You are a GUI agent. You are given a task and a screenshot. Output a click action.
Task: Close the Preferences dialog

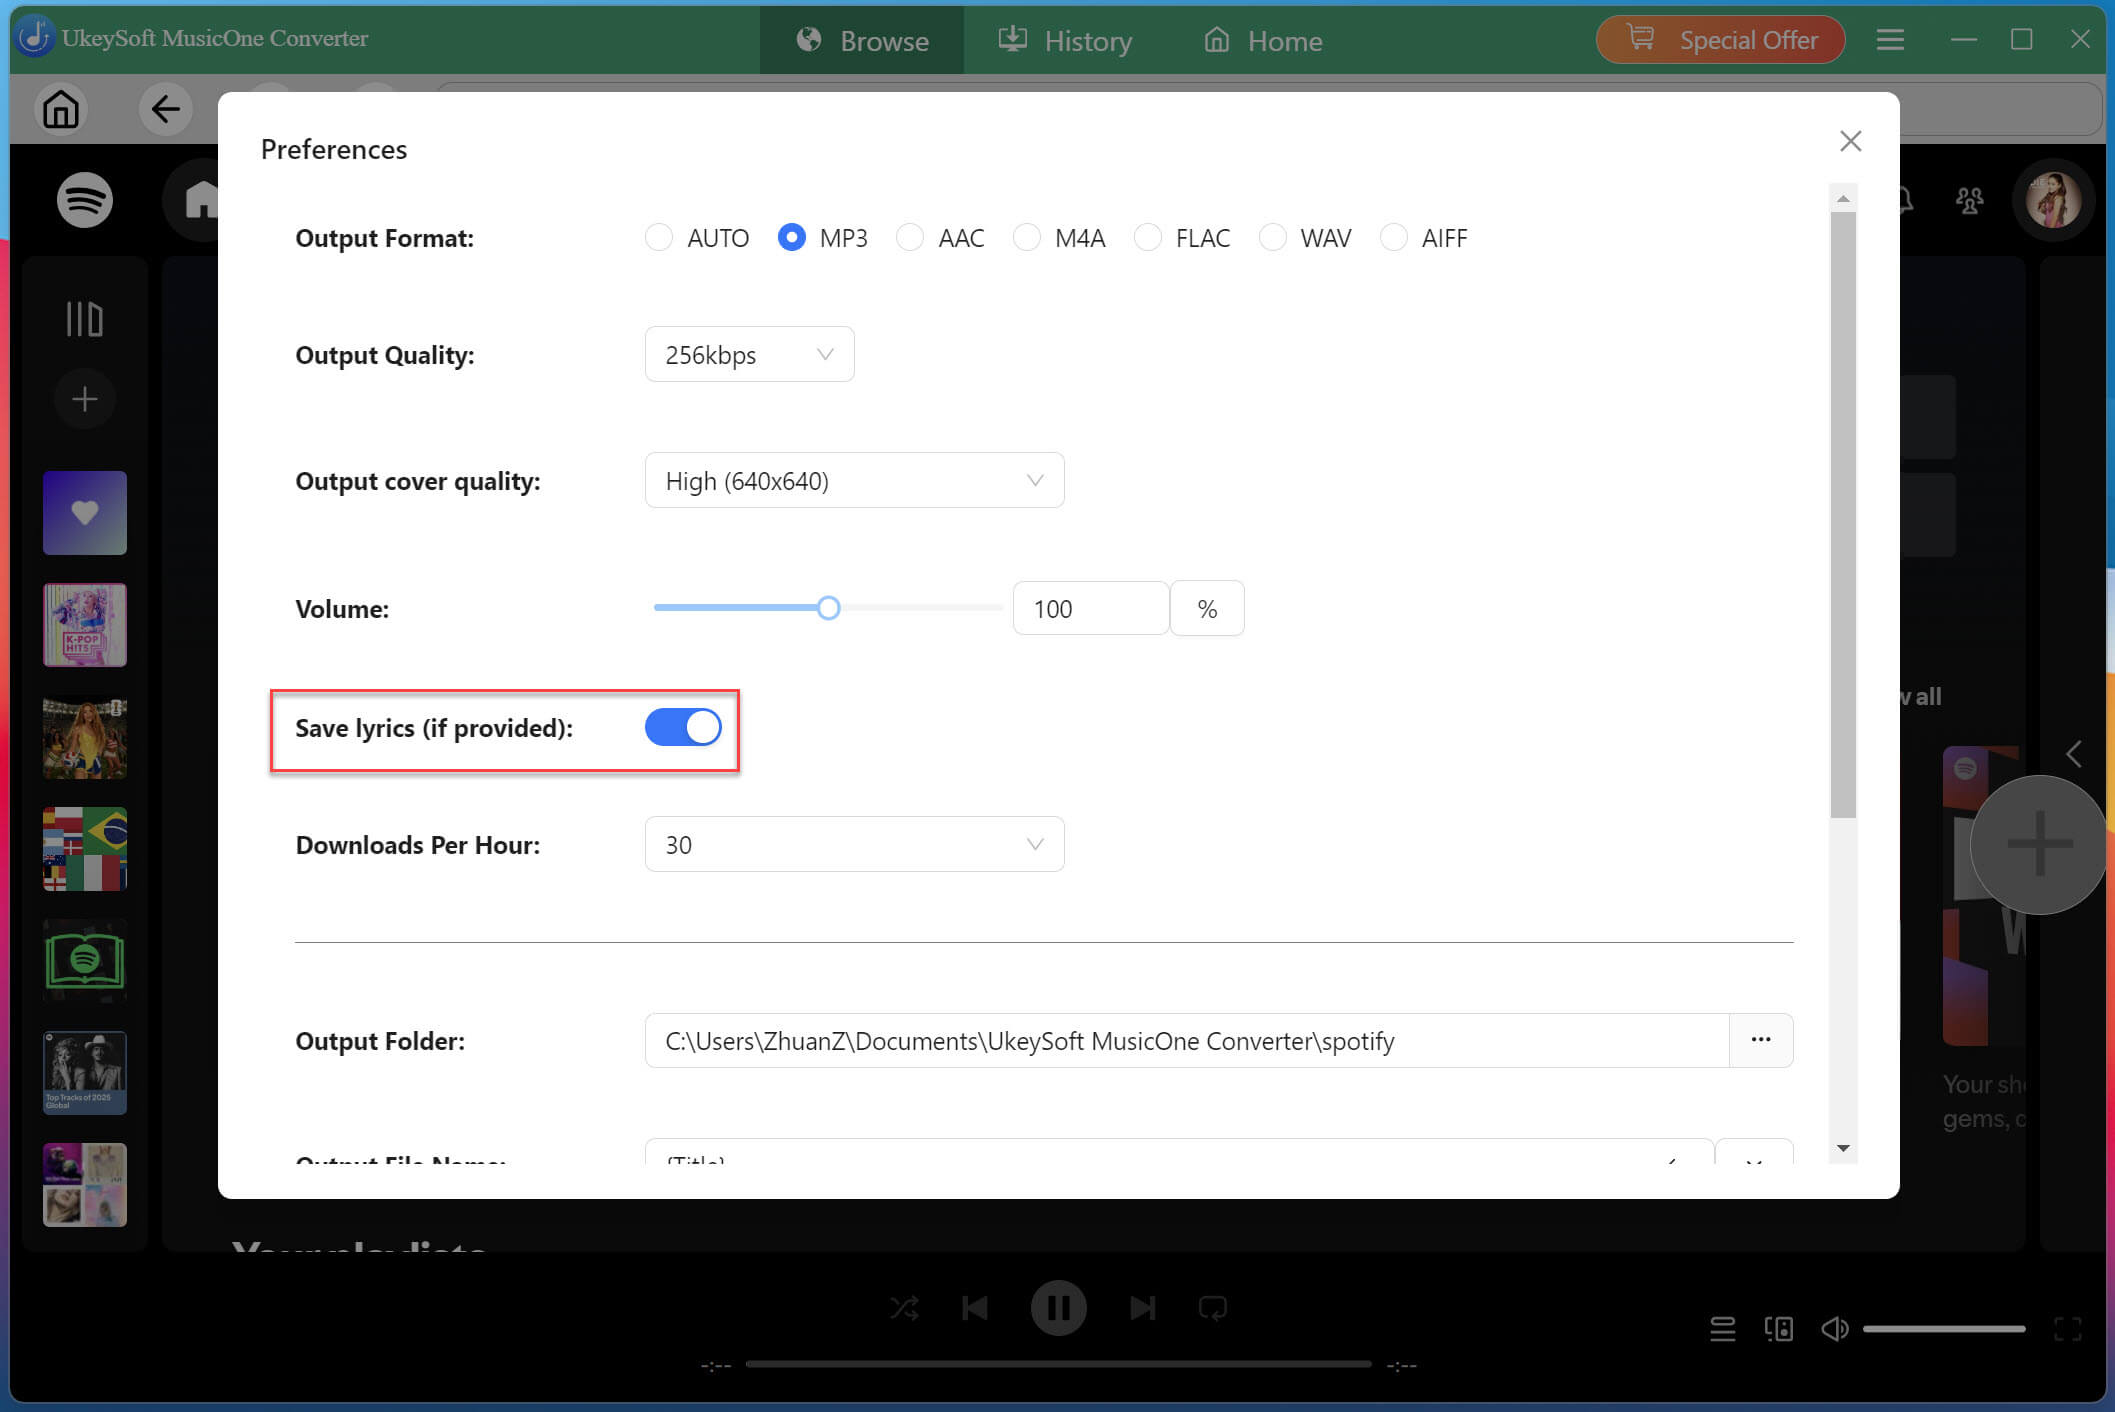click(1850, 141)
